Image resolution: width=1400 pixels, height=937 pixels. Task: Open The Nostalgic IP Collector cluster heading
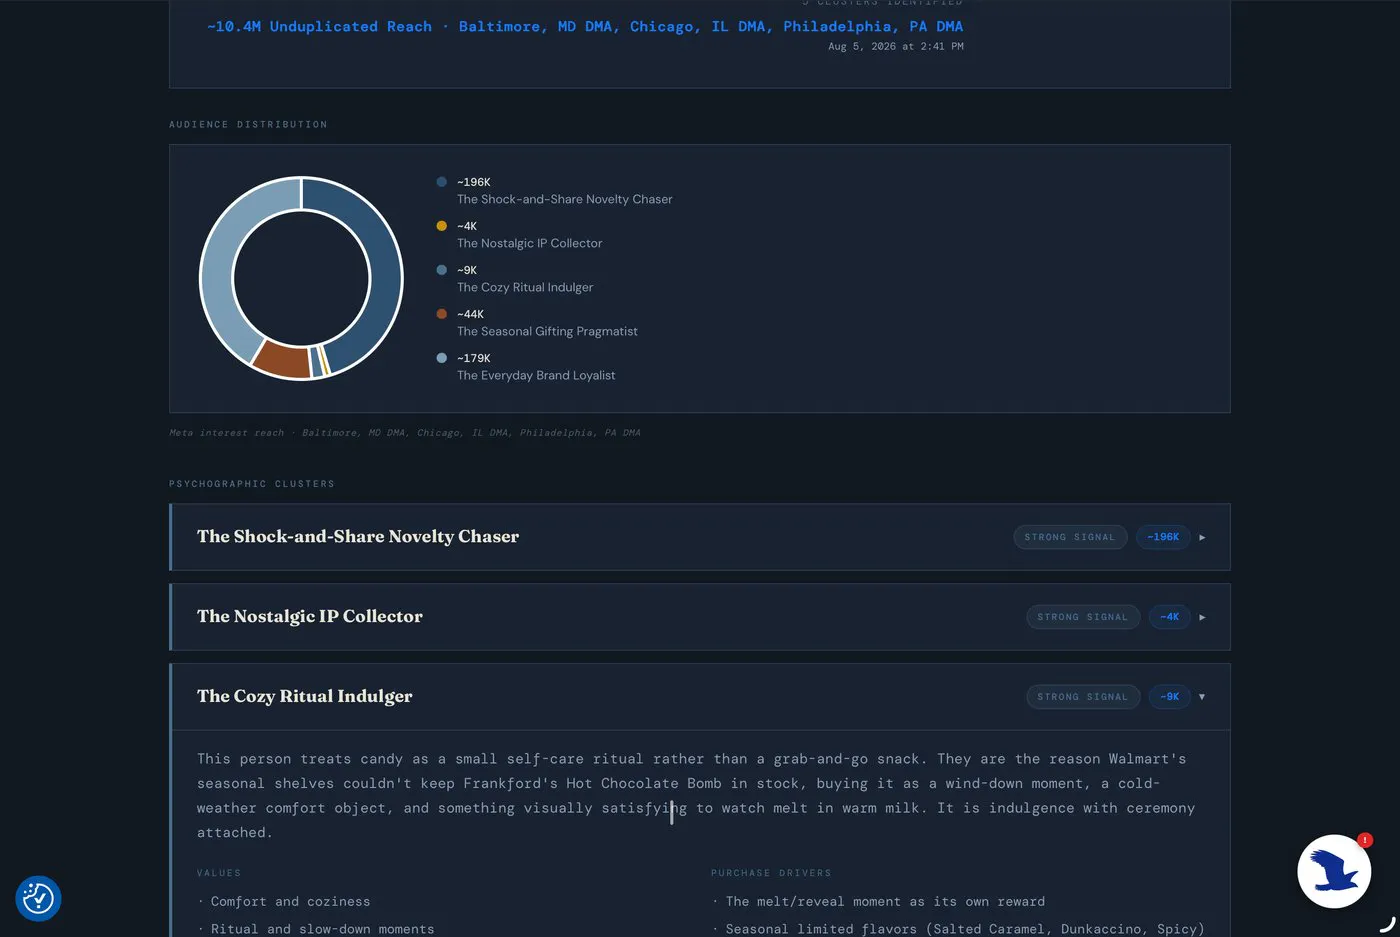coord(310,616)
